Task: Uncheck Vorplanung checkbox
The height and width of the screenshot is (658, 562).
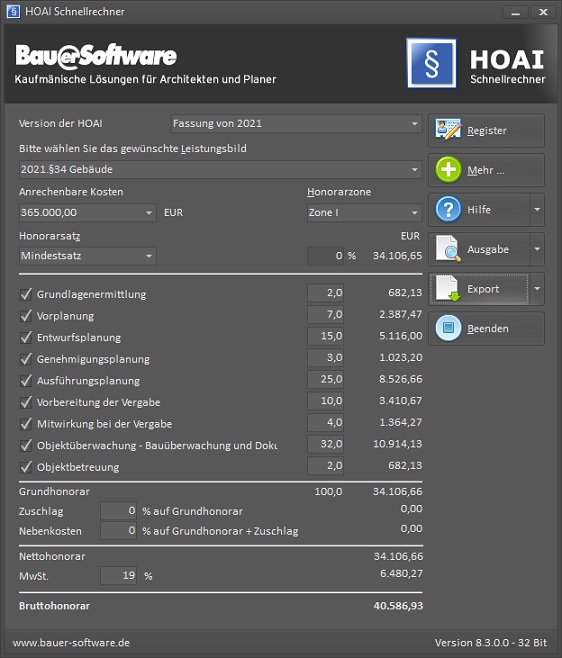Action: click(x=26, y=316)
